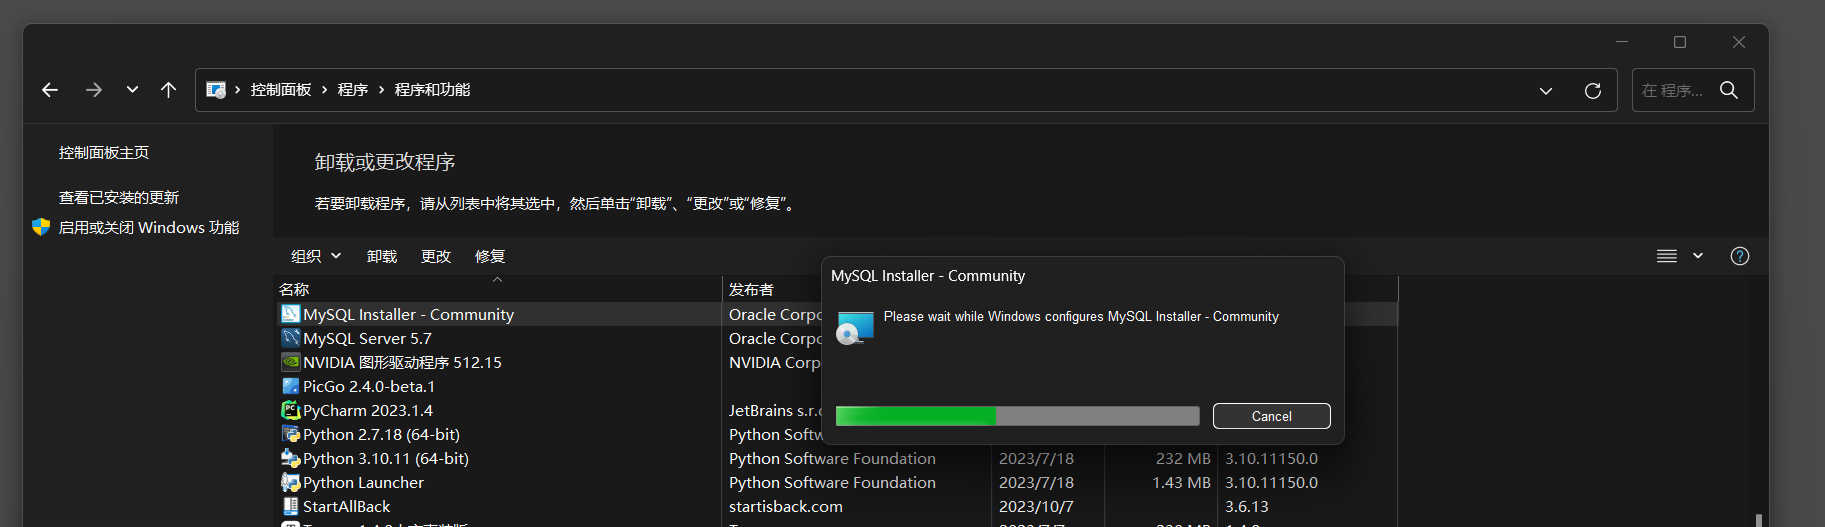Go back with the left arrow
The width and height of the screenshot is (1825, 527).
(x=50, y=90)
